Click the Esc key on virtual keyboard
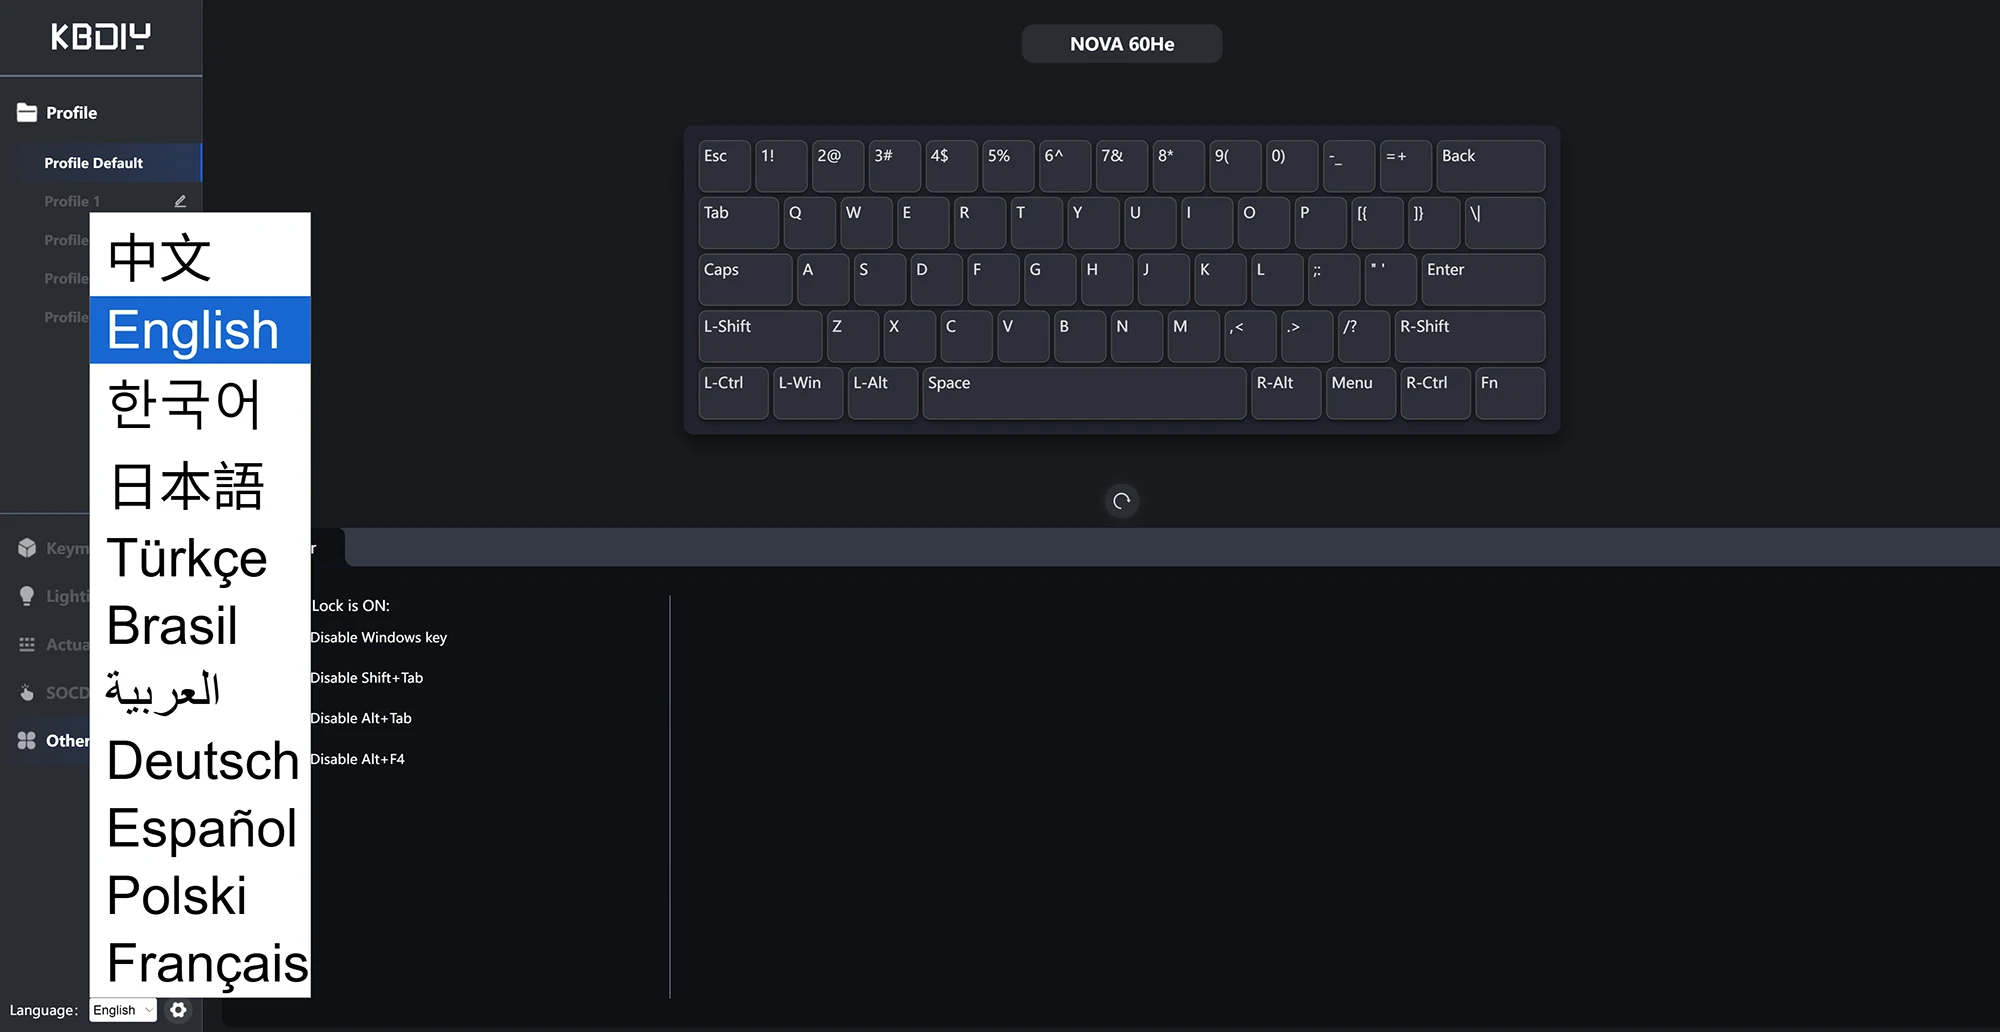 pyautogui.click(x=724, y=166)
